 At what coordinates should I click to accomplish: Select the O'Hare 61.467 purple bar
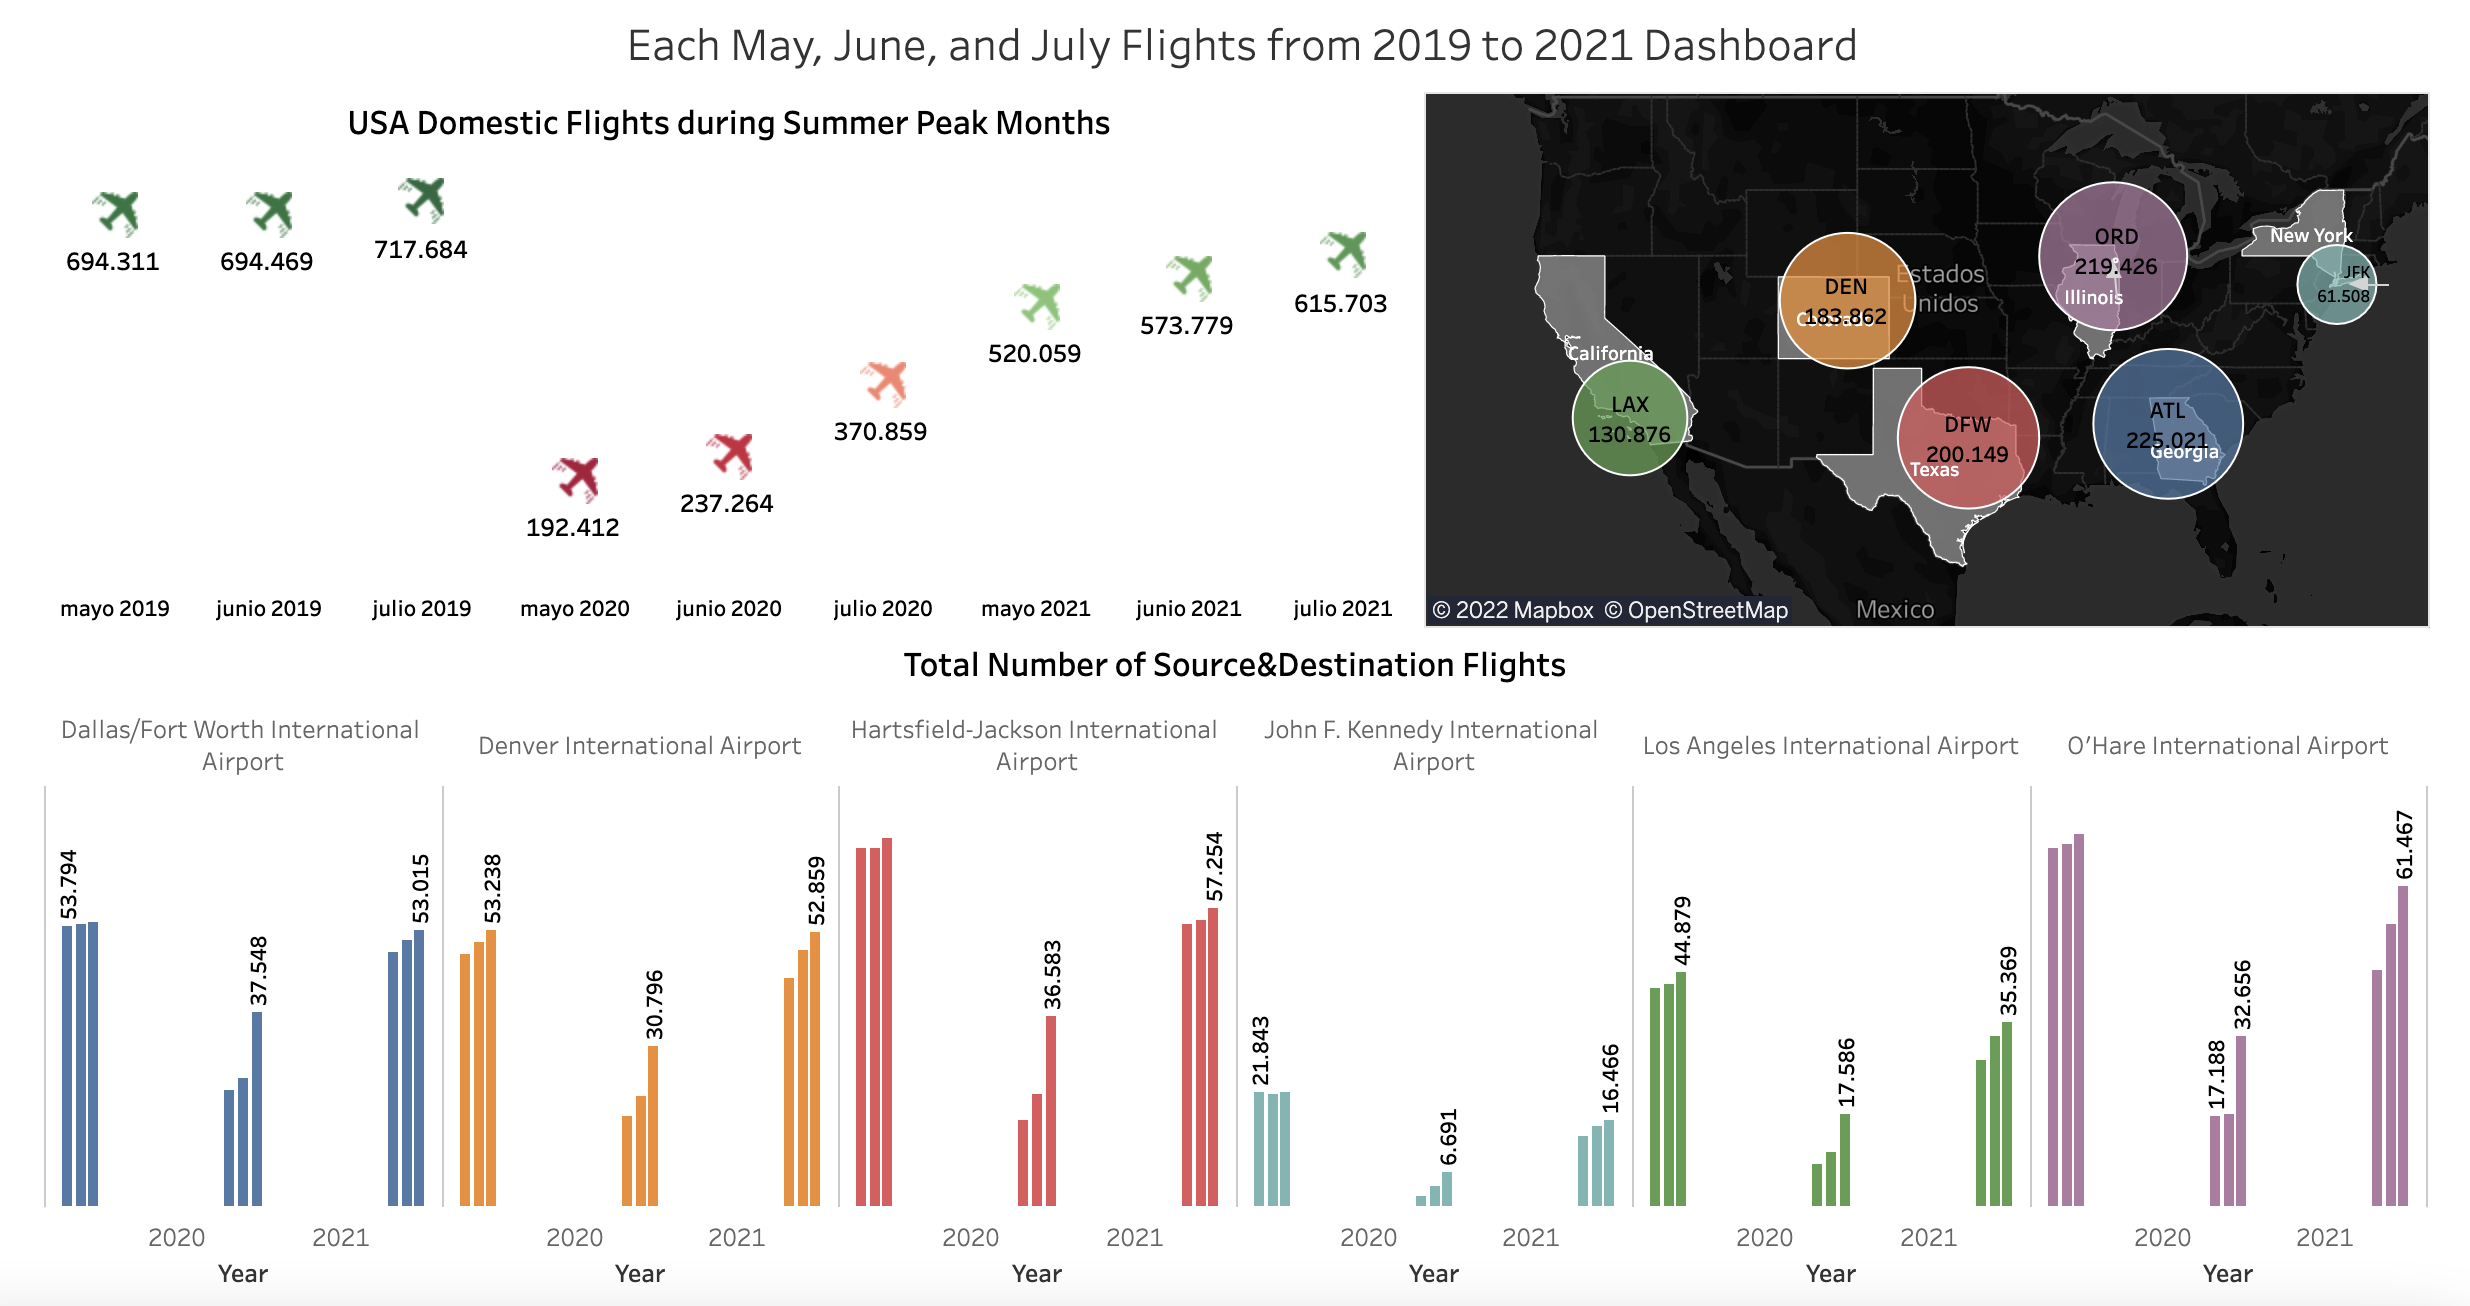pos(2403,1045)
